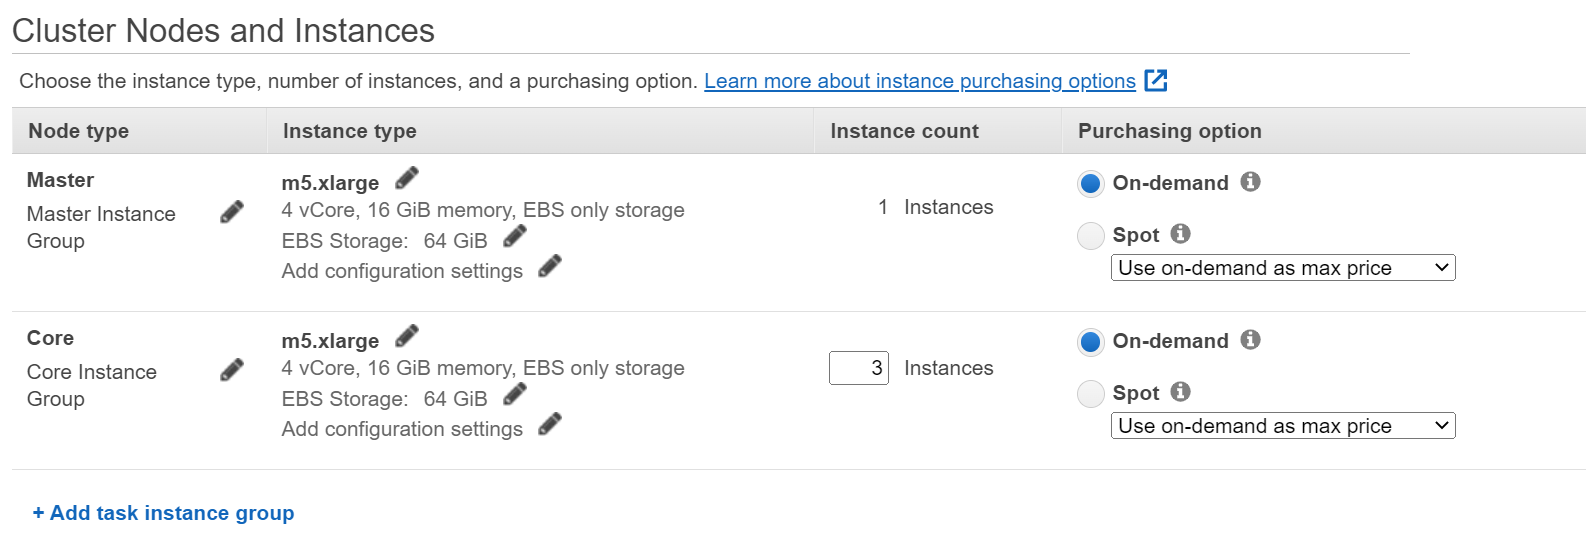
Task: Edit the Core Instance Group name pencil
Action: (x=232, y=370)
